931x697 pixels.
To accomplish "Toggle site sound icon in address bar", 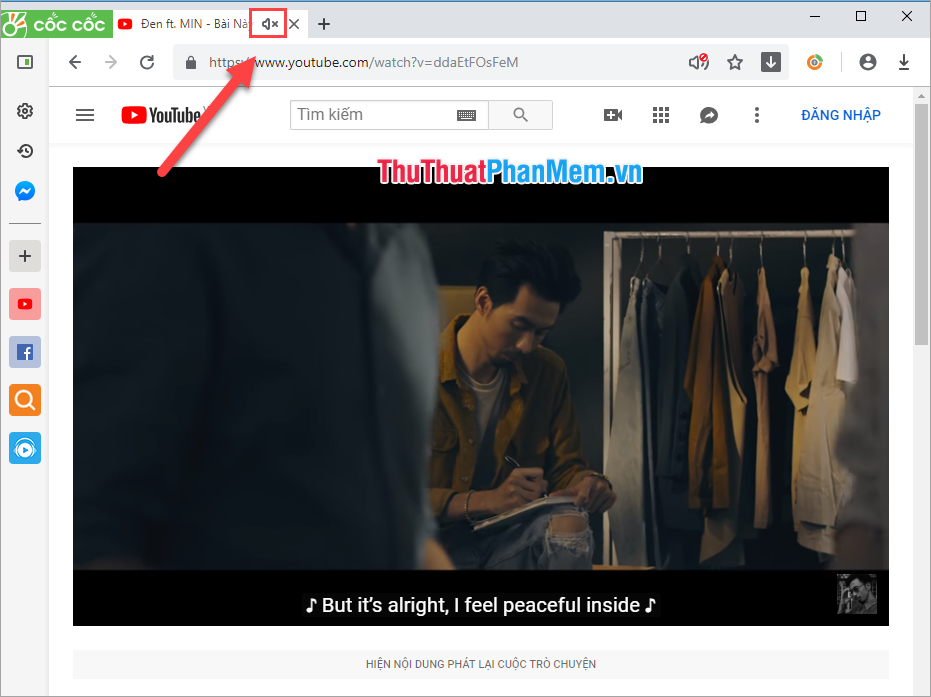I will [x=698, y=62].
